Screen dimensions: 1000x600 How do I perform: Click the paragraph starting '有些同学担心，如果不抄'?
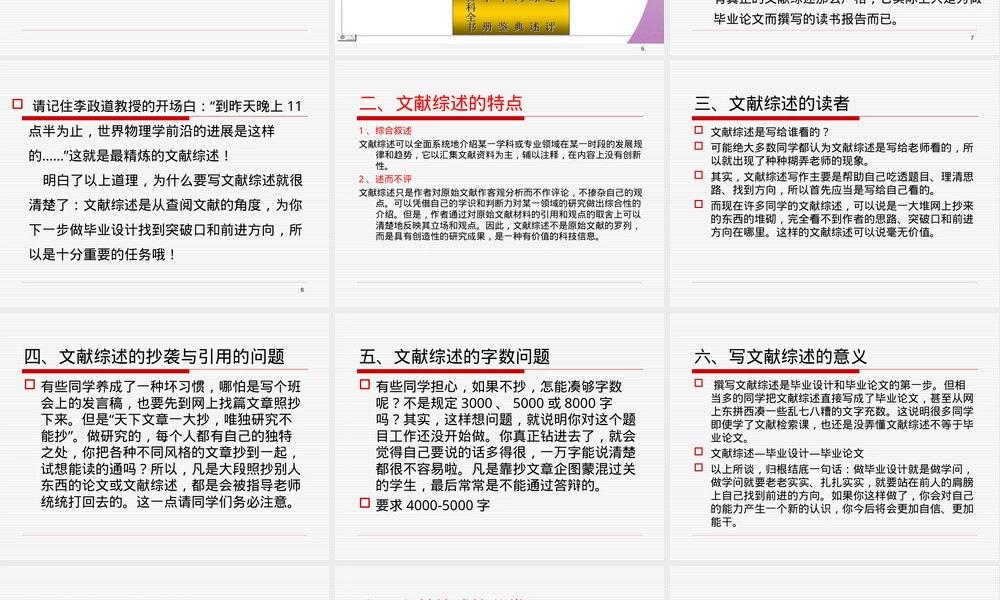pos(506,435)
